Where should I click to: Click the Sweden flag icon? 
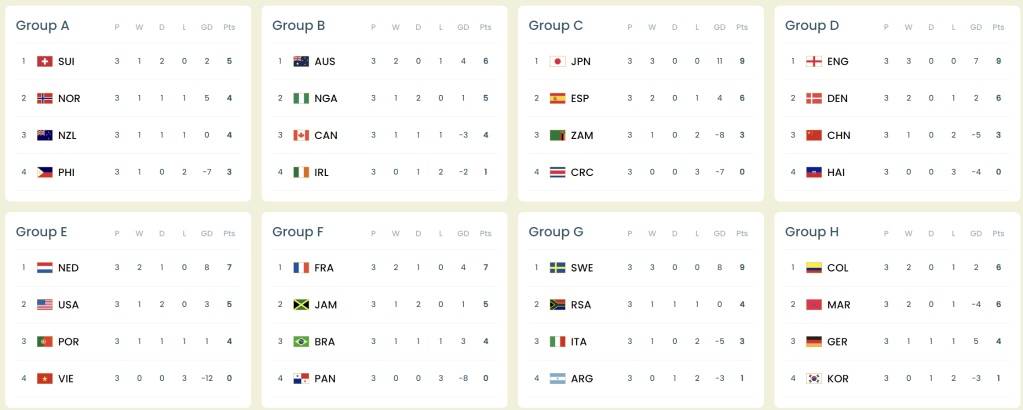(x=558, y=268)
